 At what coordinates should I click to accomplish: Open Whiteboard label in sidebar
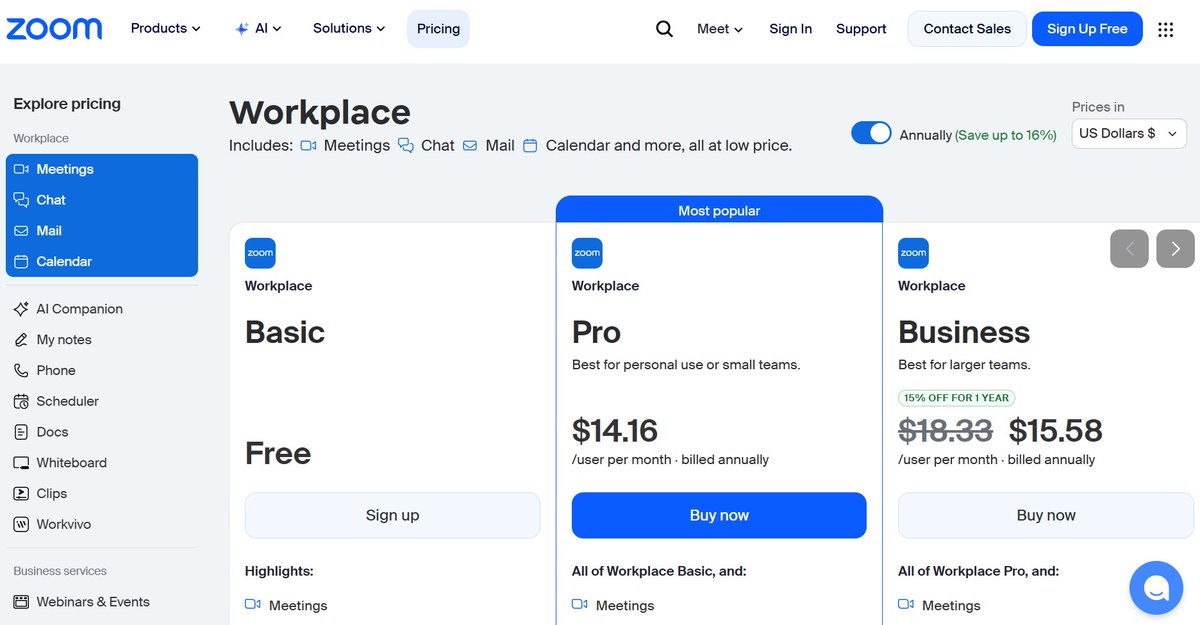72,463
